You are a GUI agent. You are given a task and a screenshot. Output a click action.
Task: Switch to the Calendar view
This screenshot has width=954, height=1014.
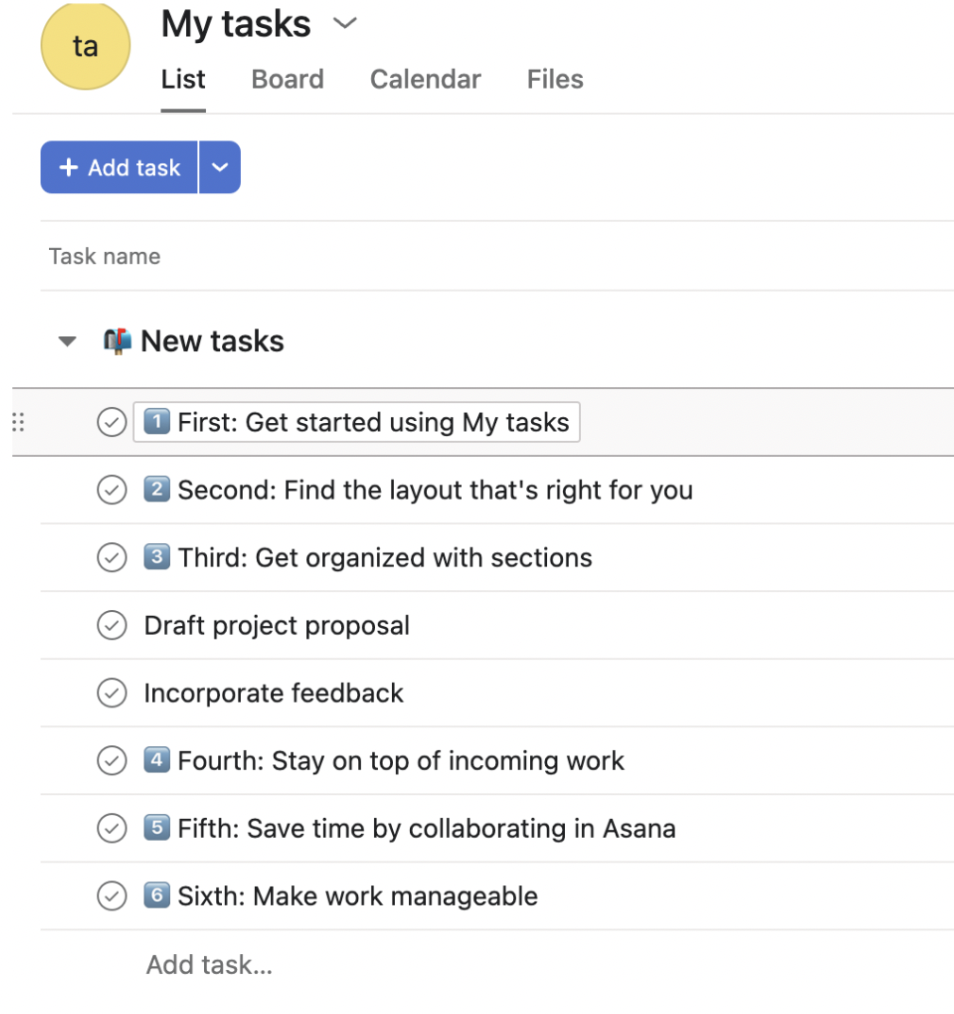425,79
